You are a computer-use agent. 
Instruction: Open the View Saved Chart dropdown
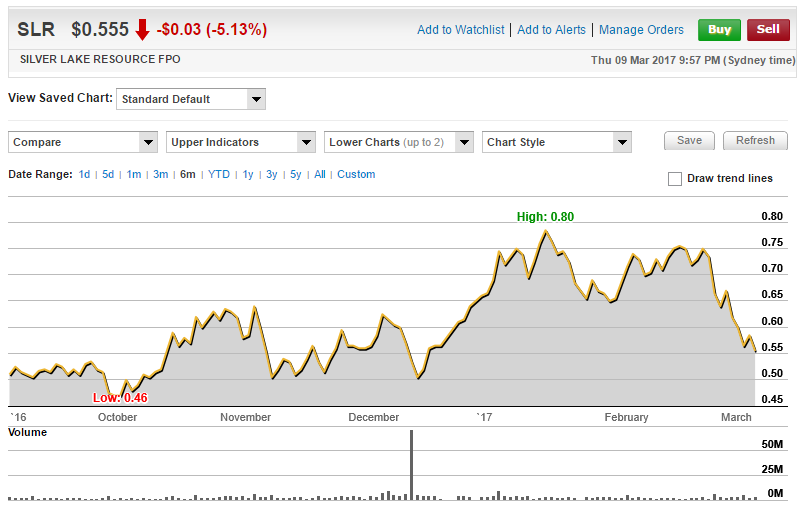(190, 99)
